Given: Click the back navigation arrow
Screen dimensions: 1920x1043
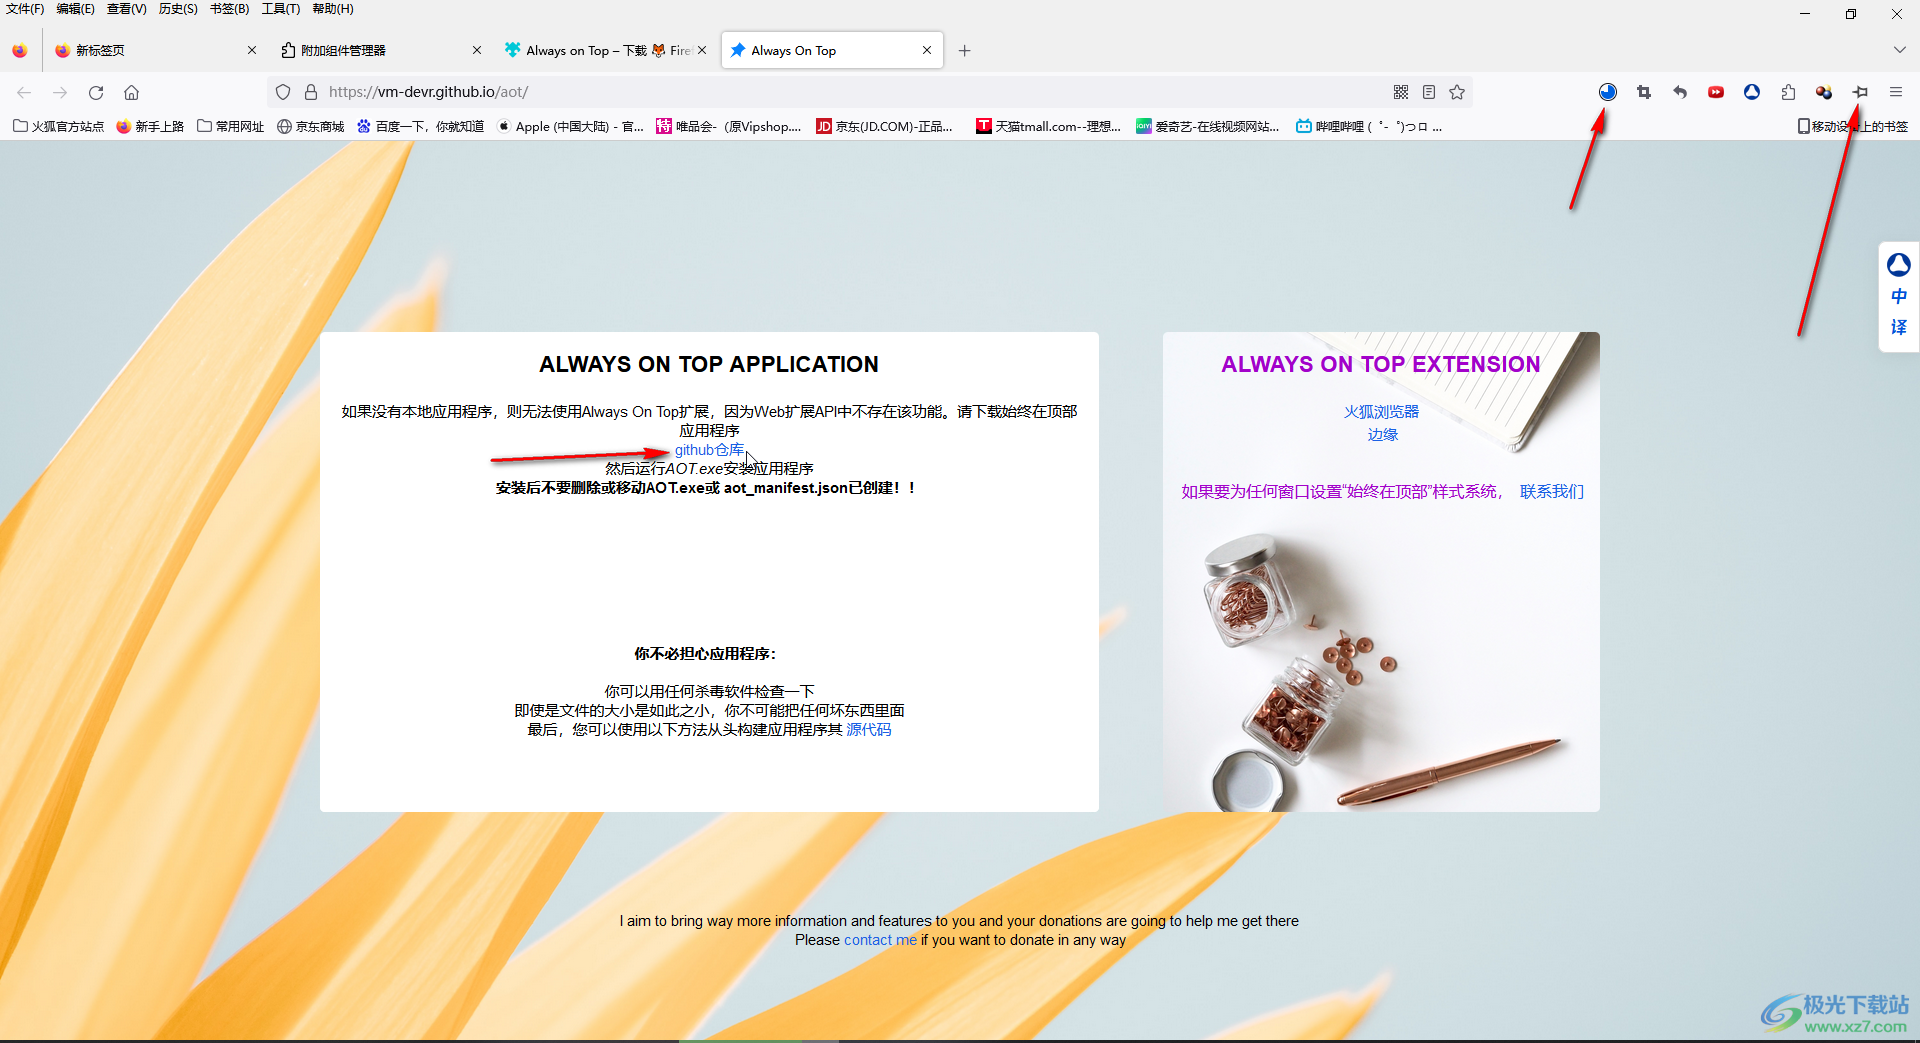Looking at the screenshot, I should pyautogui.click(x=24, y=92).
